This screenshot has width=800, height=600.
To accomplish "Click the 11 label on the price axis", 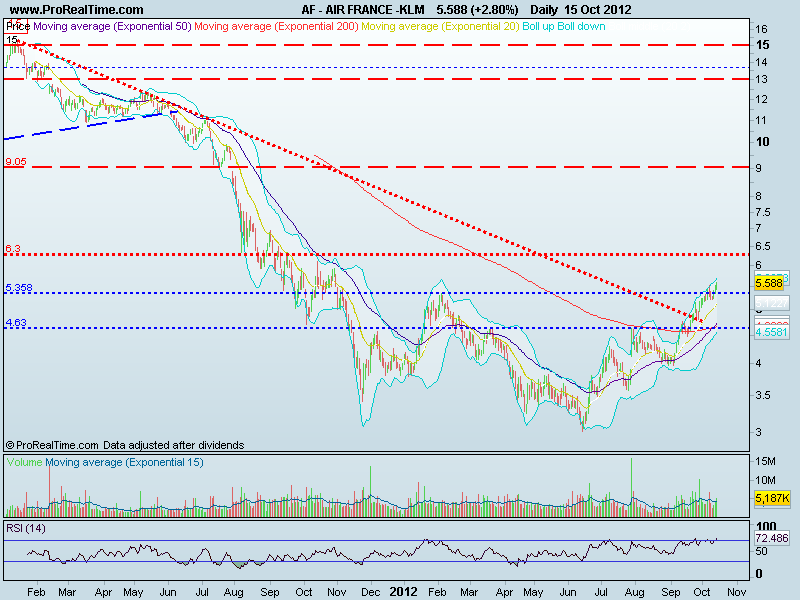I will click(x=761, y=120).
